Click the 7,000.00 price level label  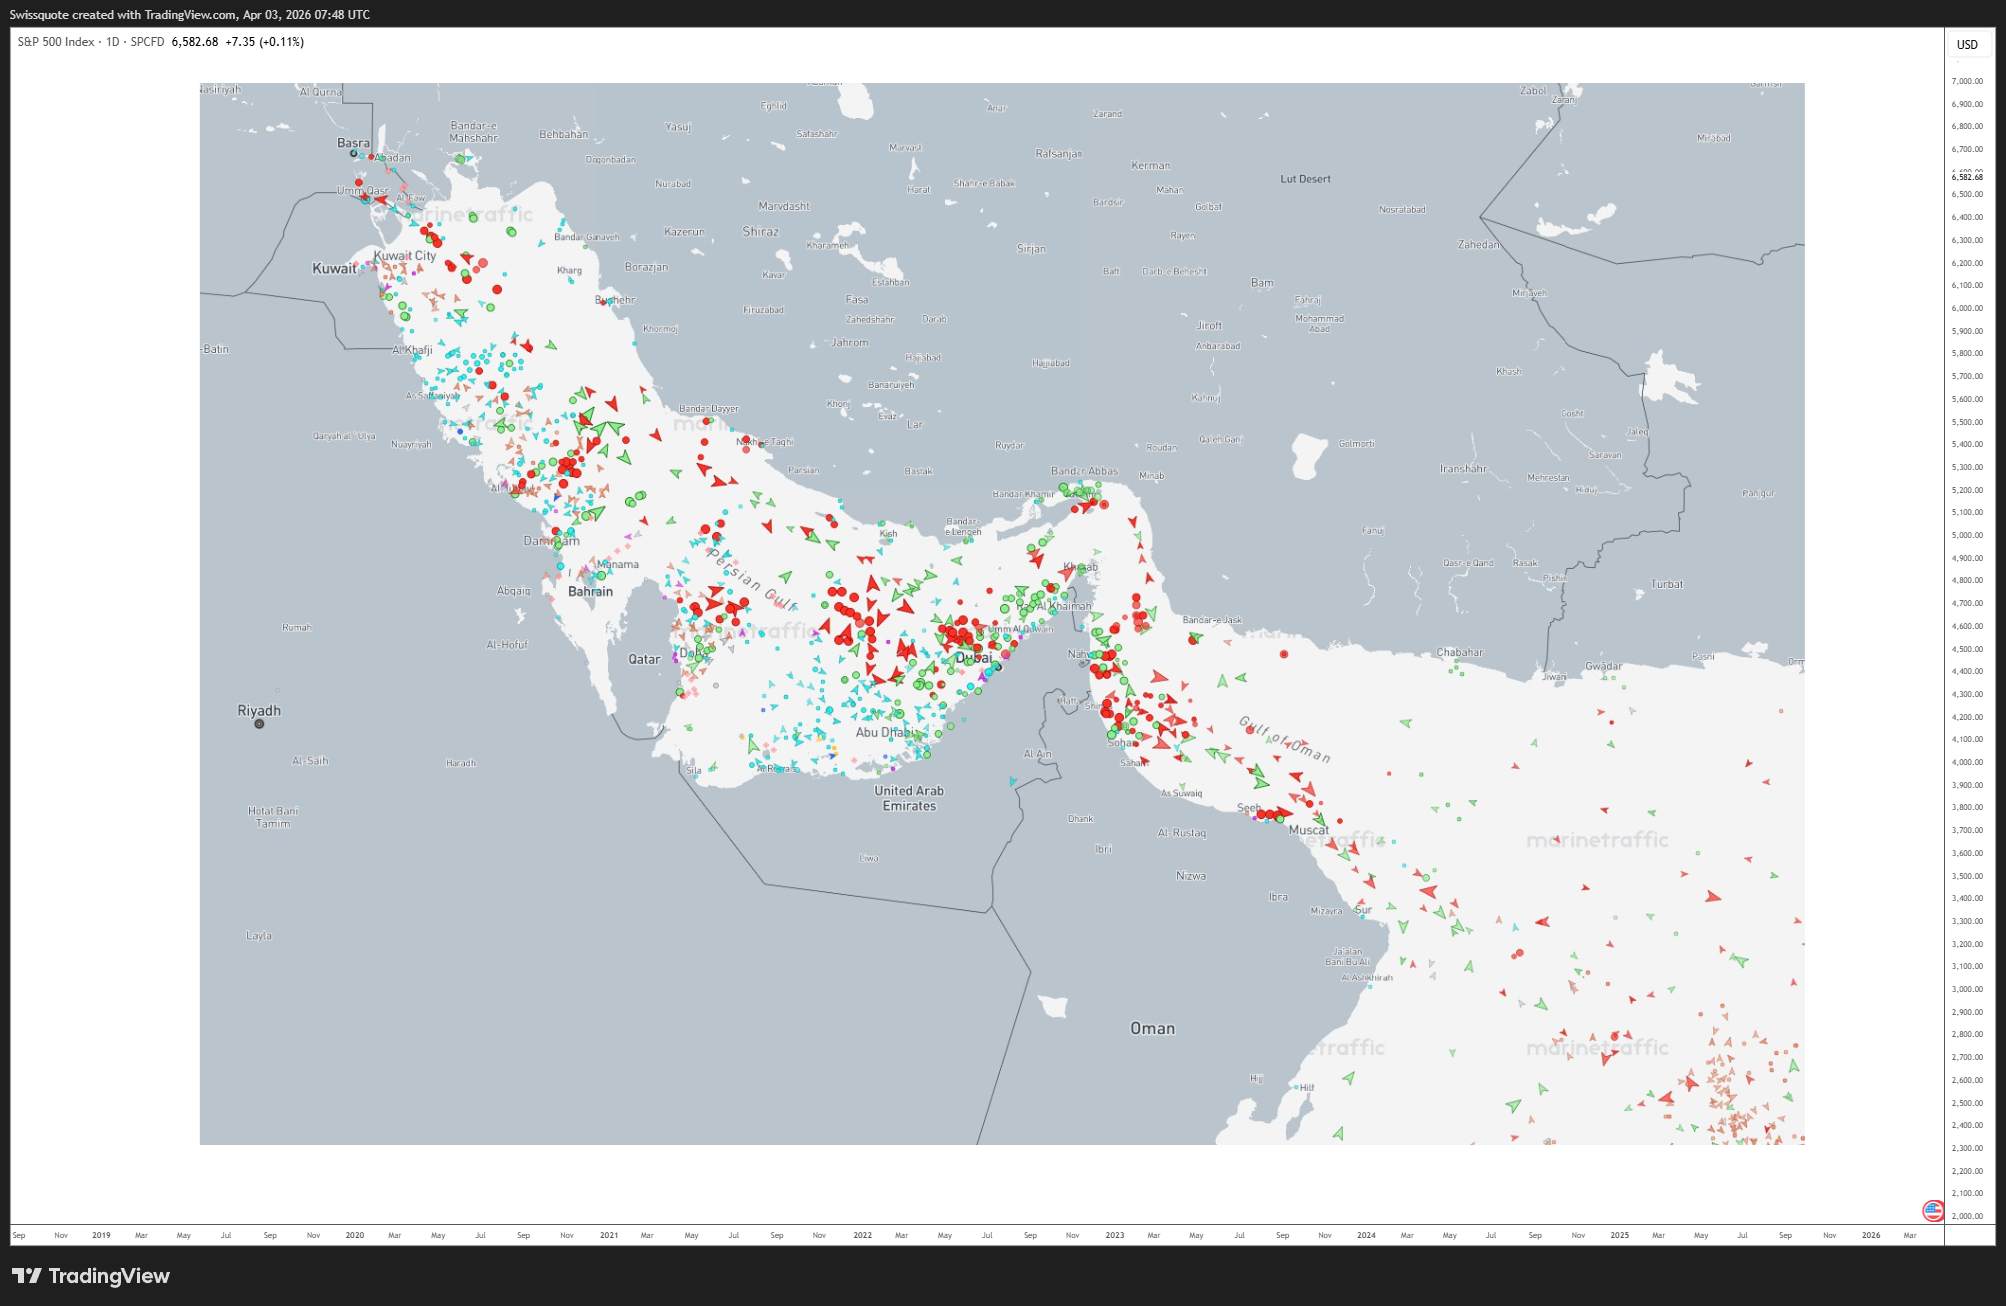pyautogui.click(x=1967, y=81)
